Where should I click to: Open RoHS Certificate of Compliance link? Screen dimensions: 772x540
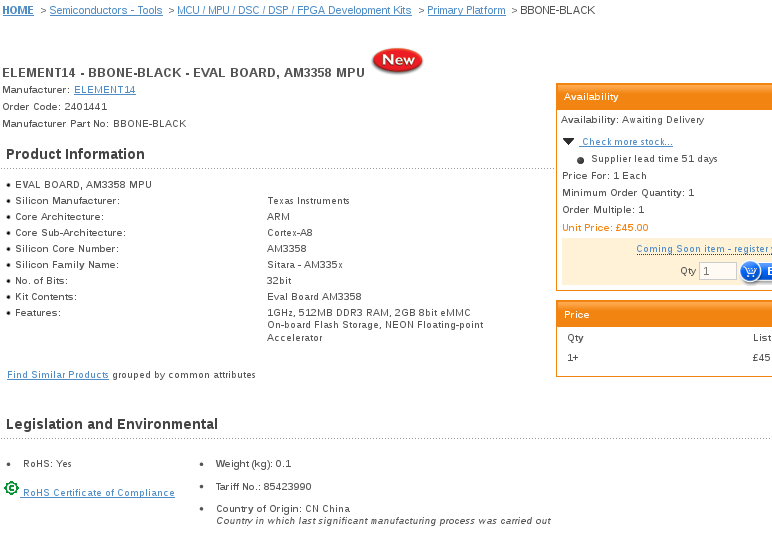pos(99,493)
